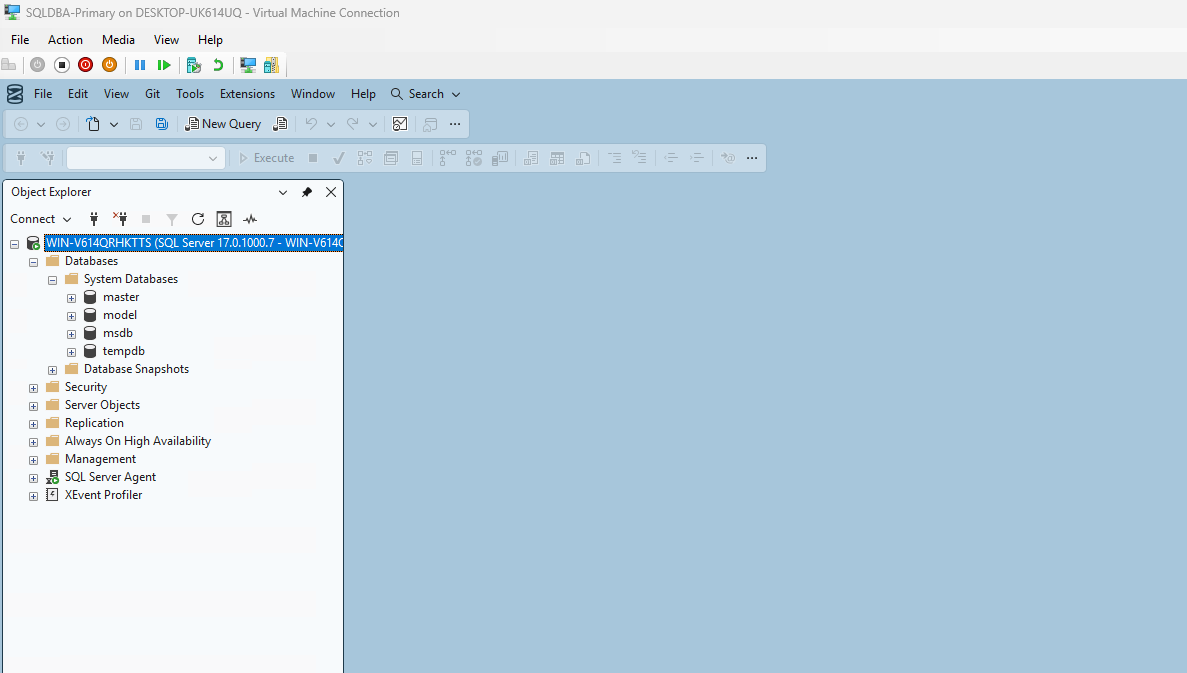Open the SSMS Help menu

(x=363, y=94)
